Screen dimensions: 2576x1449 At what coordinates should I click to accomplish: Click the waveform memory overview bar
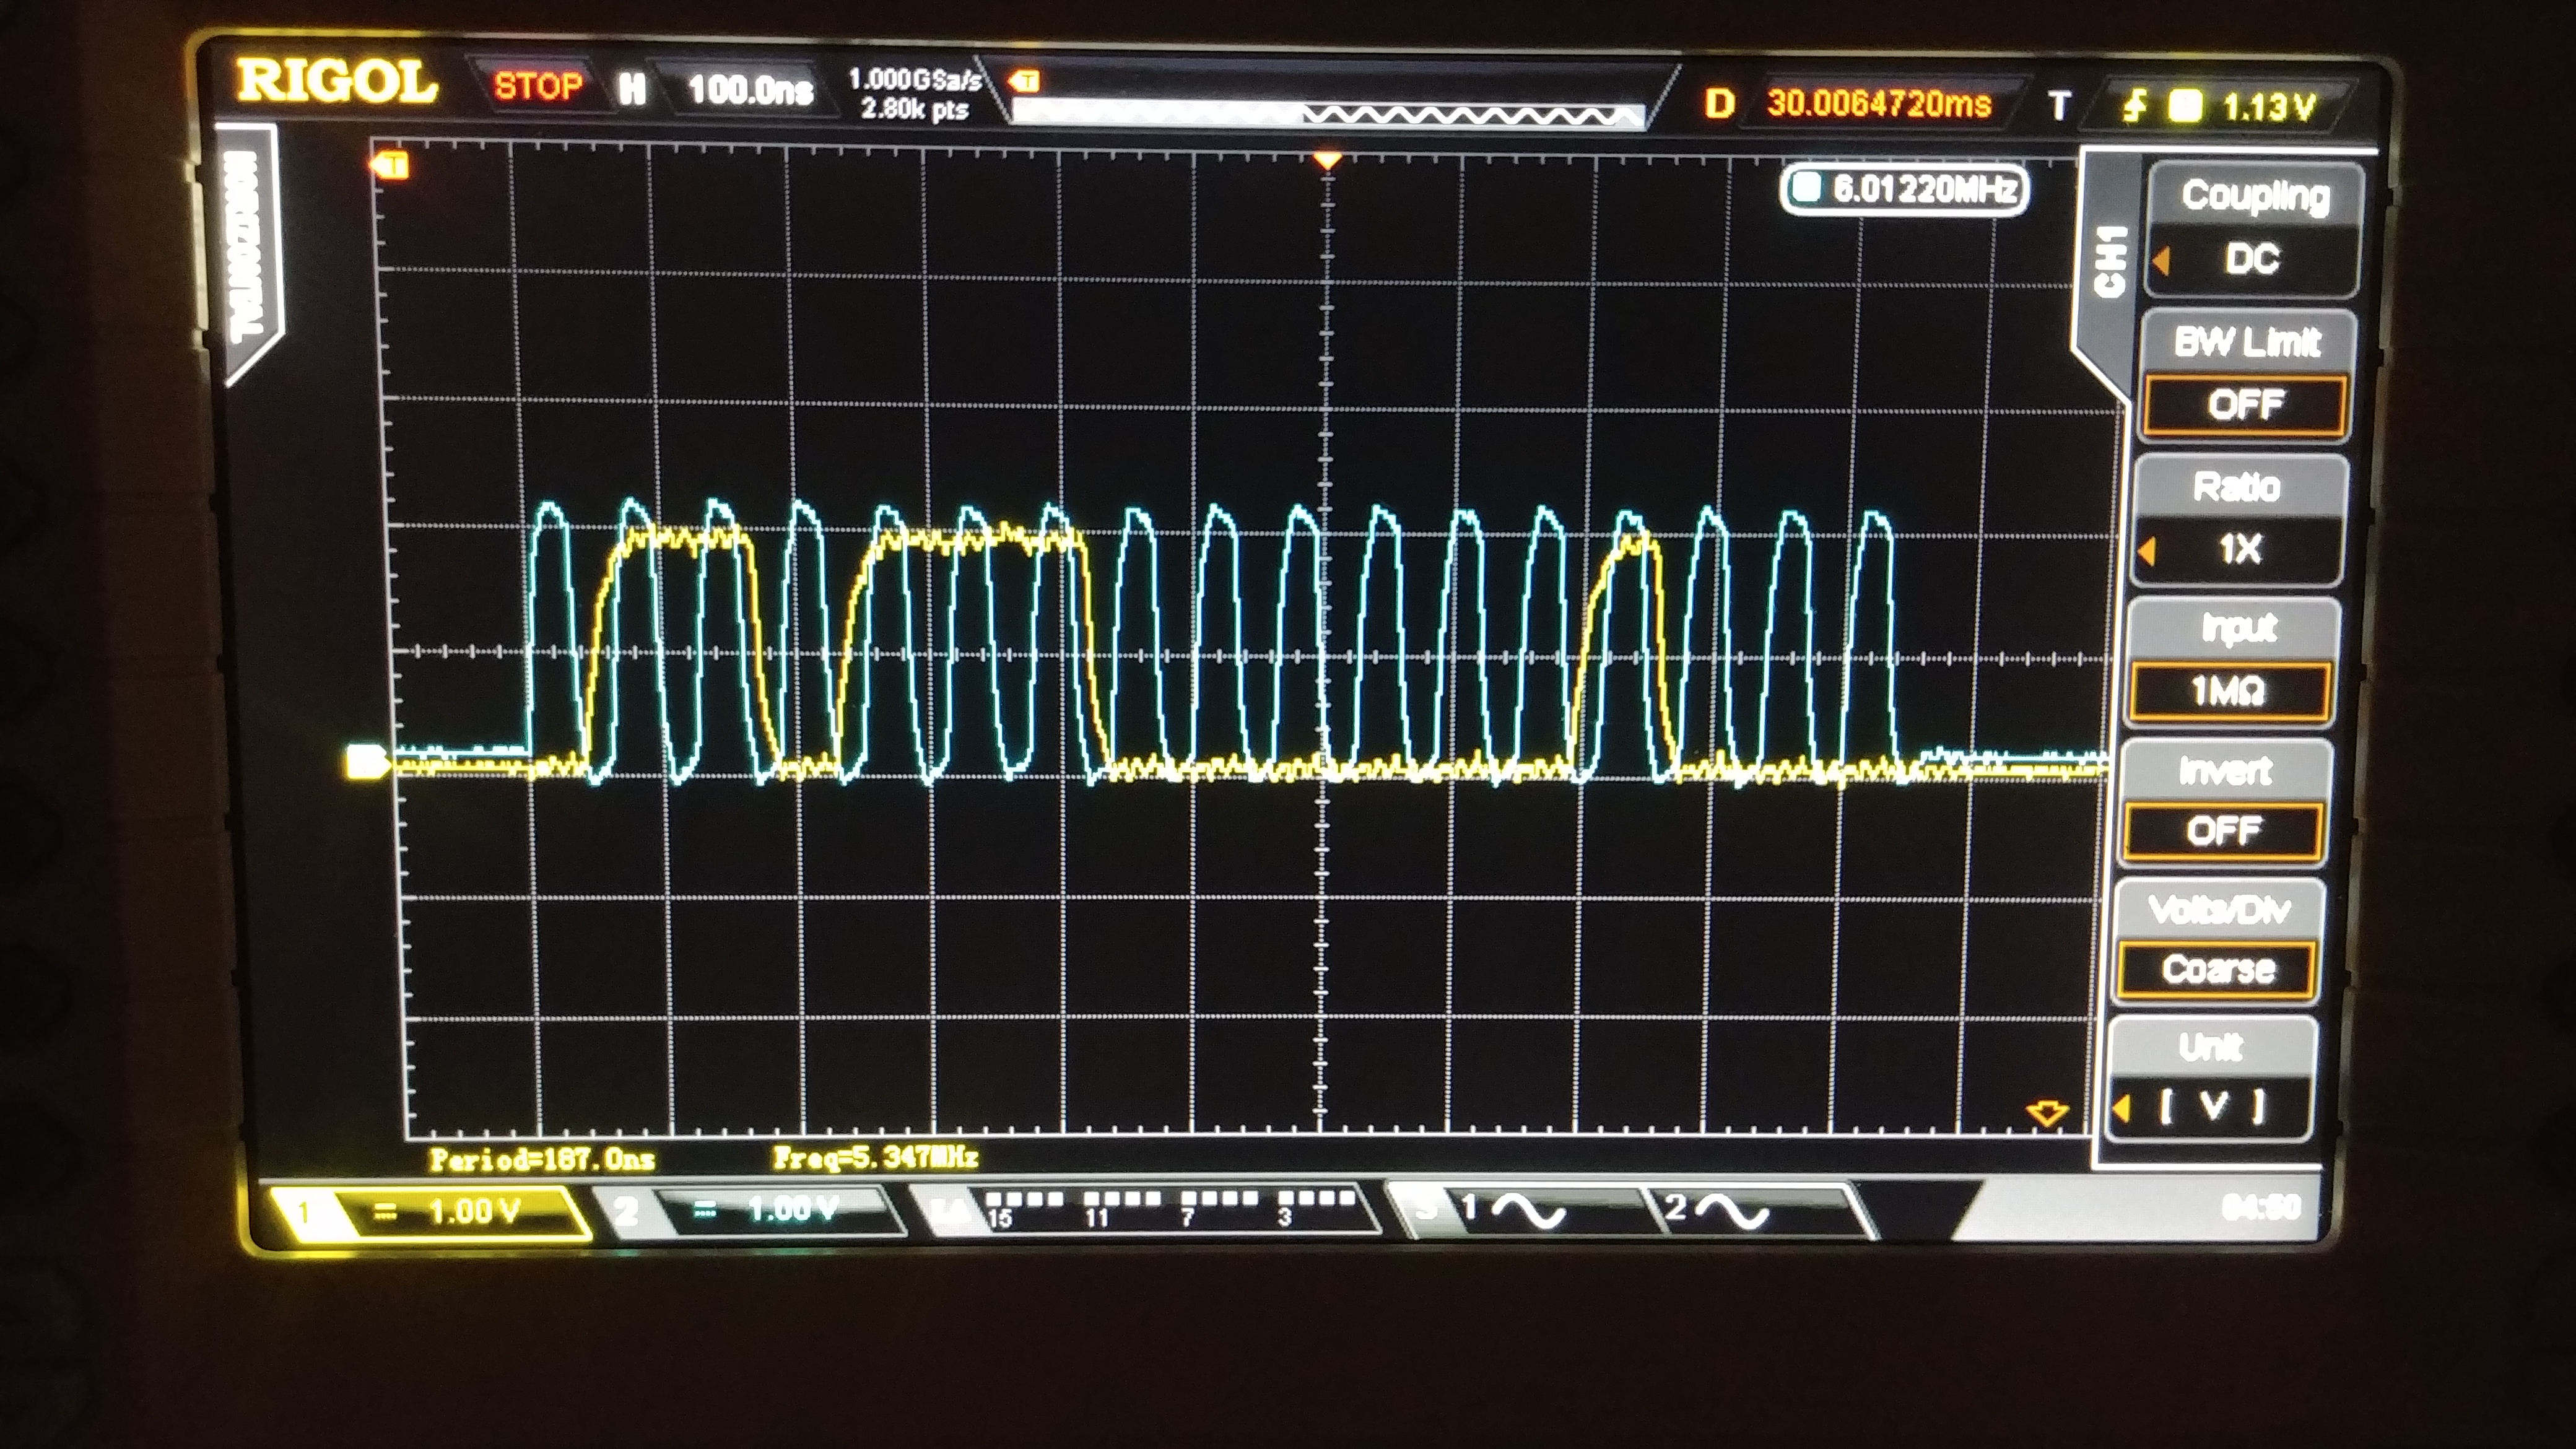pyautogui.click(x=1328, y=115)
